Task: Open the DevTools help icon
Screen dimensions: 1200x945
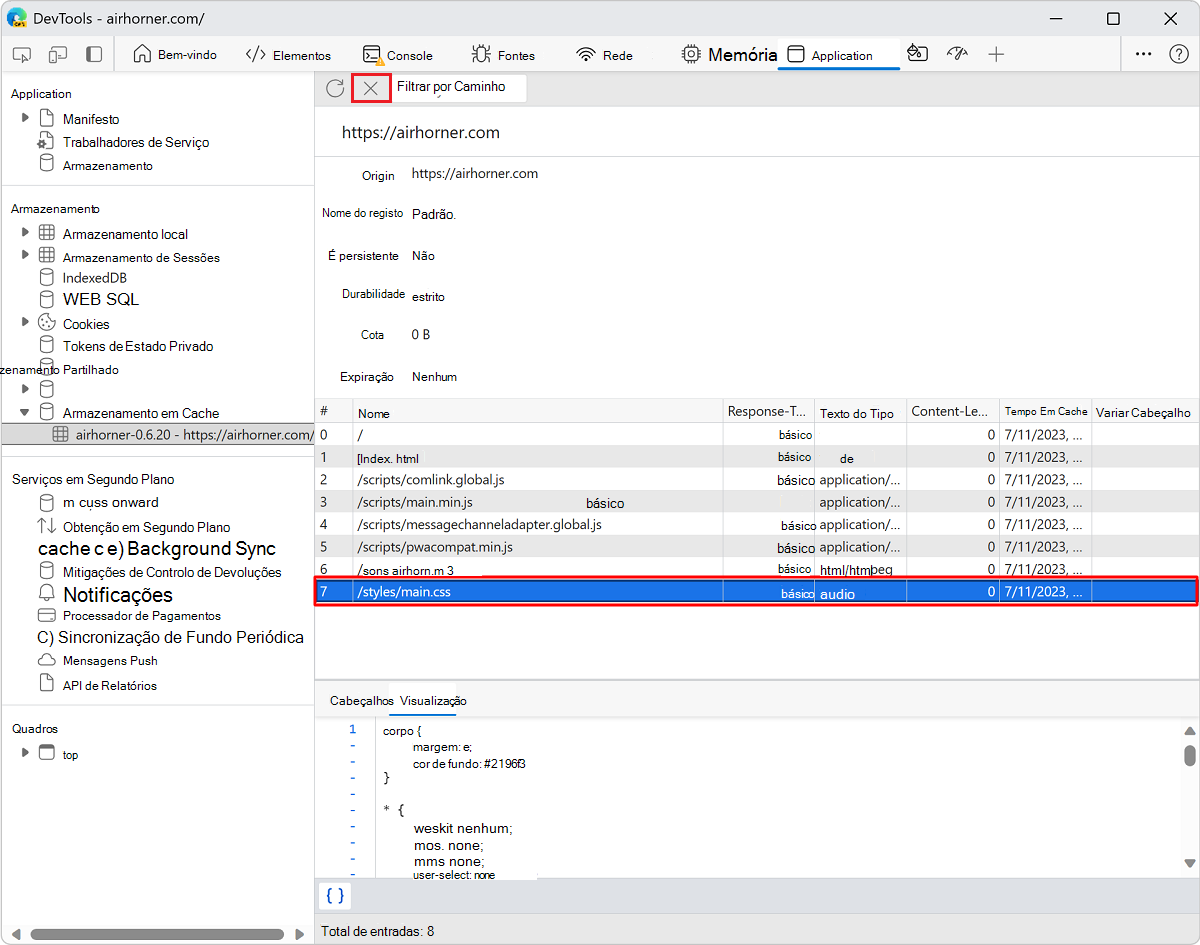Action: (x=1178, y=55)
